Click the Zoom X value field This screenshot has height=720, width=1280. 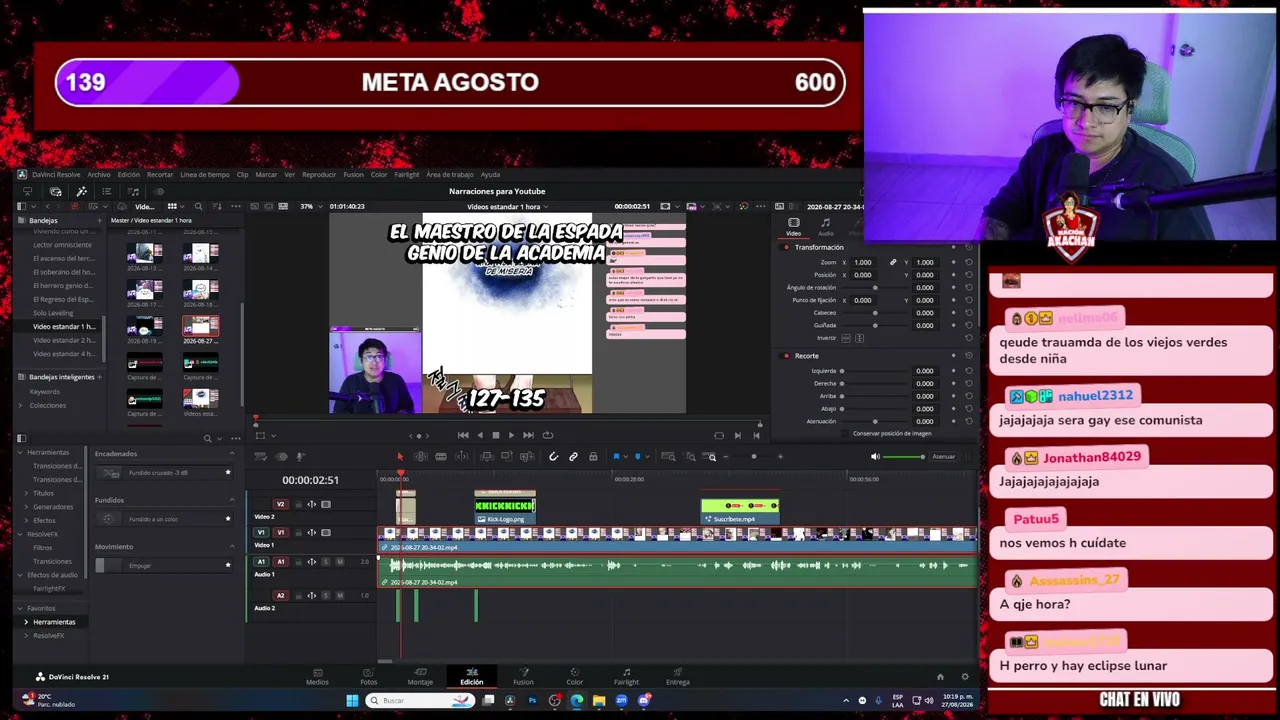click(x=864, y=263)
